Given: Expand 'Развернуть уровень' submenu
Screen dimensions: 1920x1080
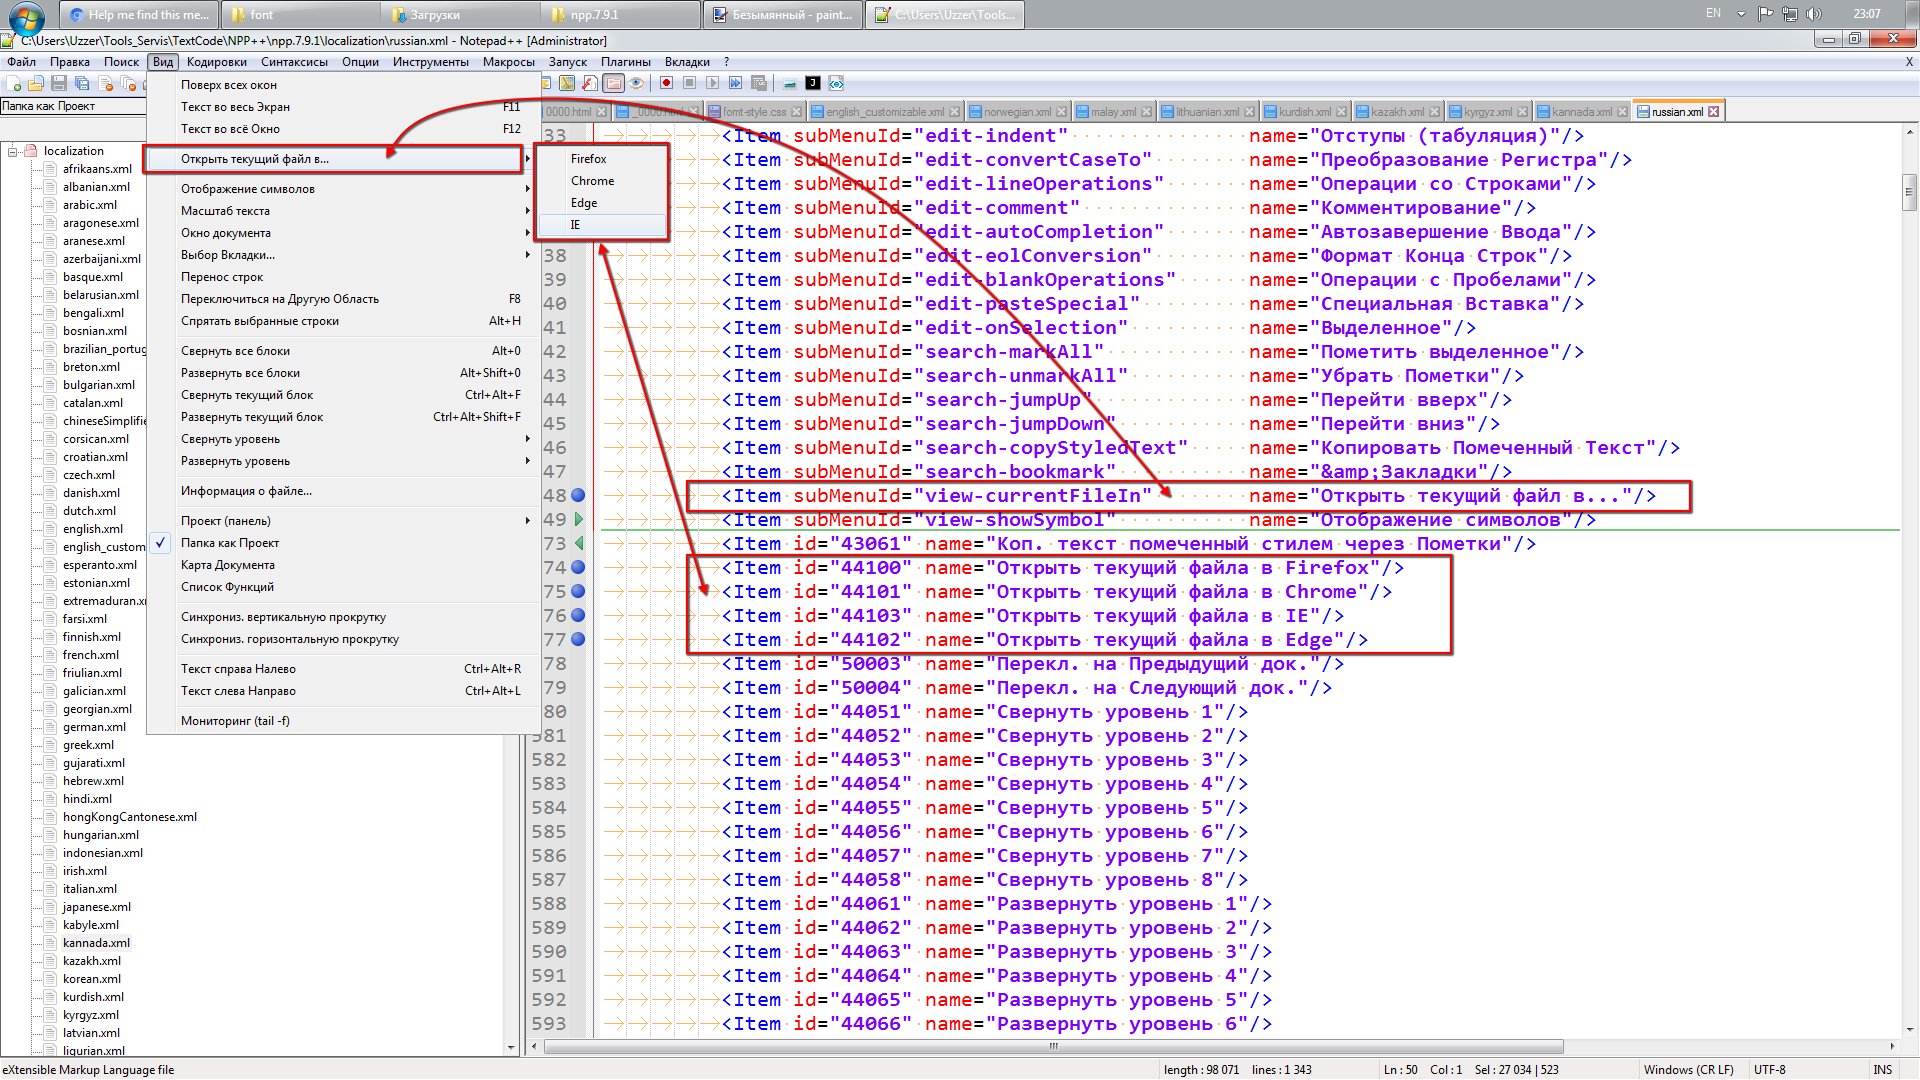Looking at the screenshot, I should coord(343,461).
